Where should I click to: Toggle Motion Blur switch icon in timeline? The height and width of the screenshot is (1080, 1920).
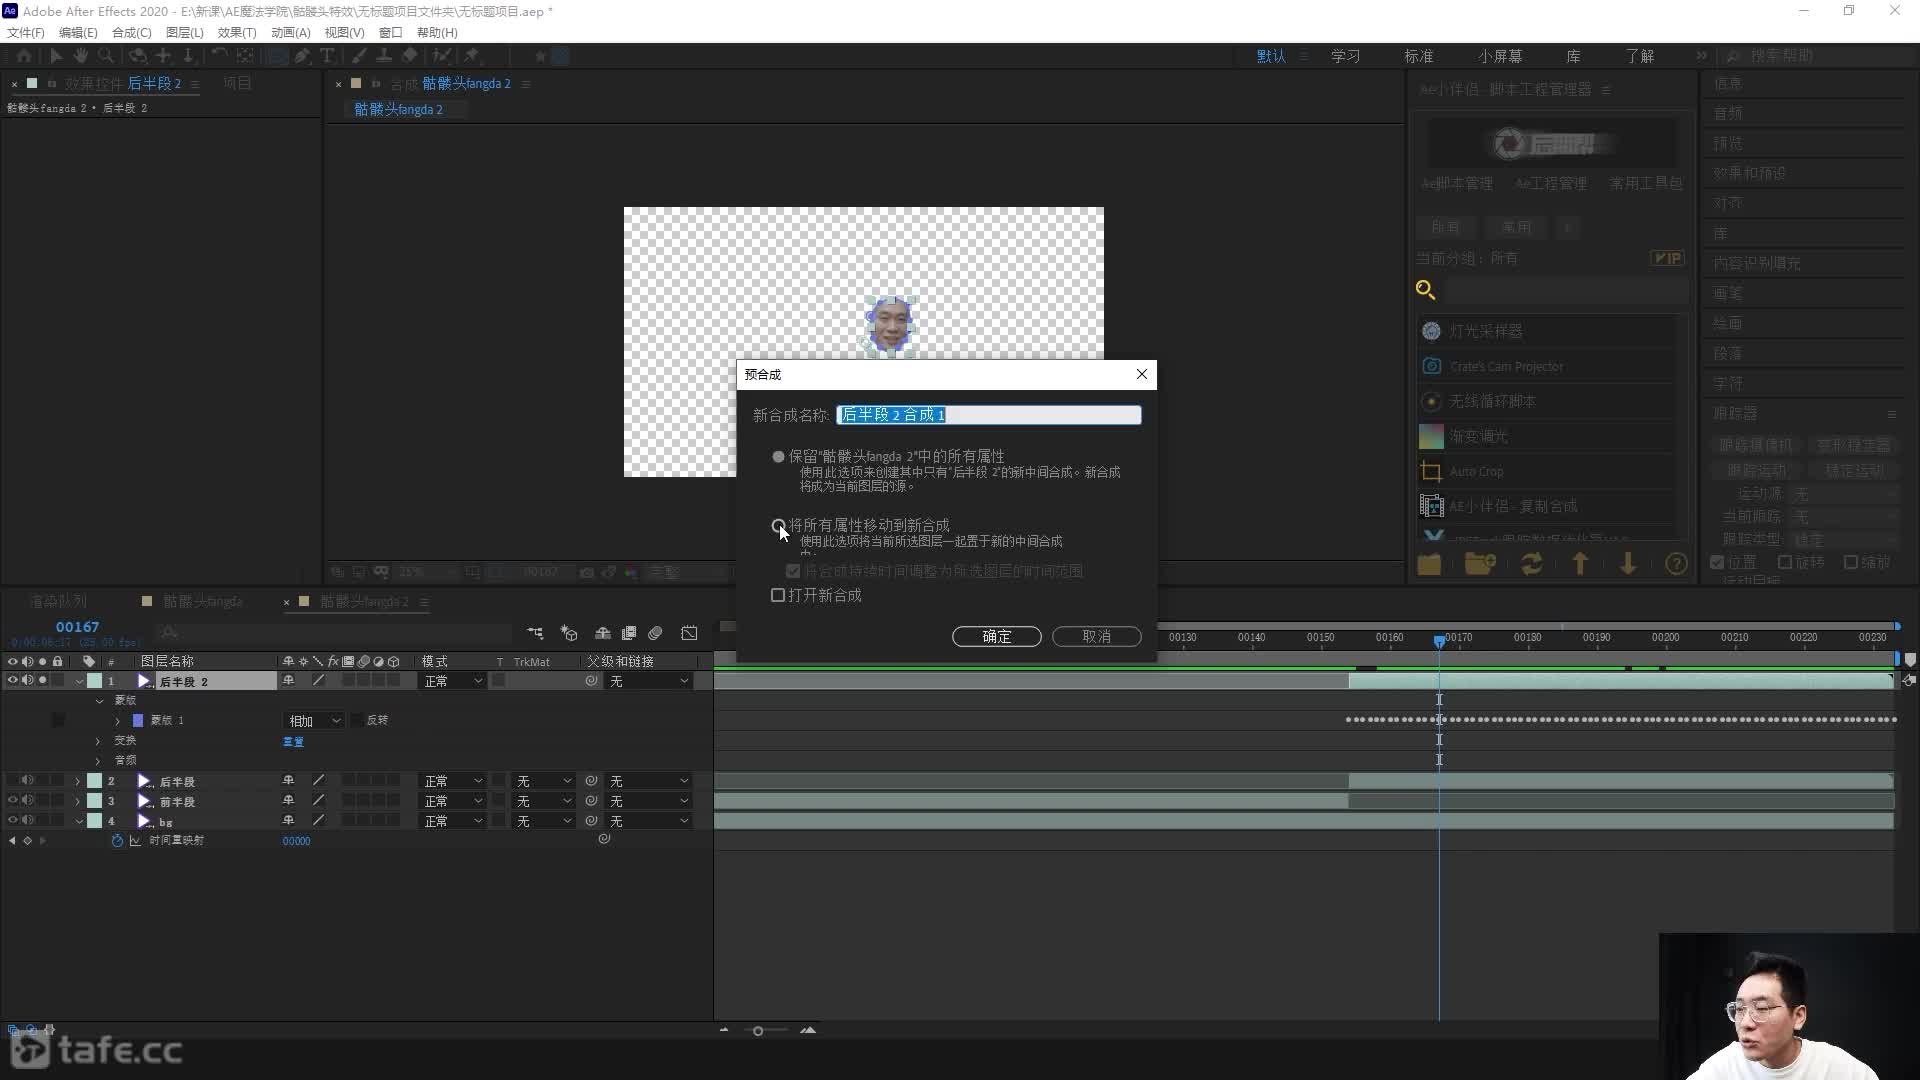(x=655, y=633)
